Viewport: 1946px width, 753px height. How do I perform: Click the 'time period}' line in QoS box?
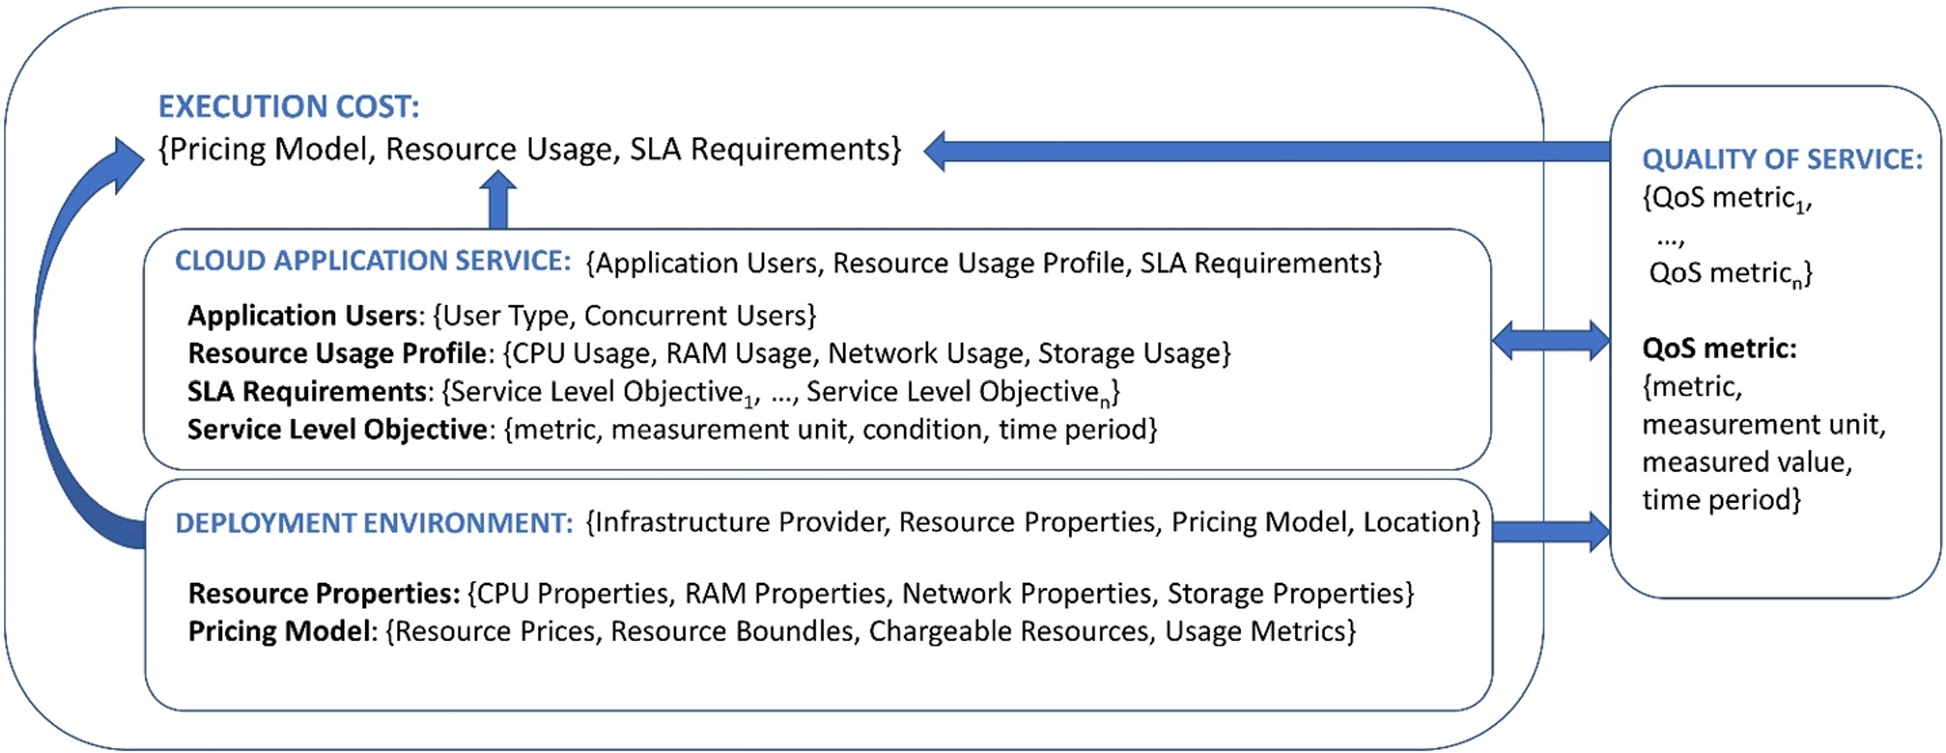[1721, 500]
